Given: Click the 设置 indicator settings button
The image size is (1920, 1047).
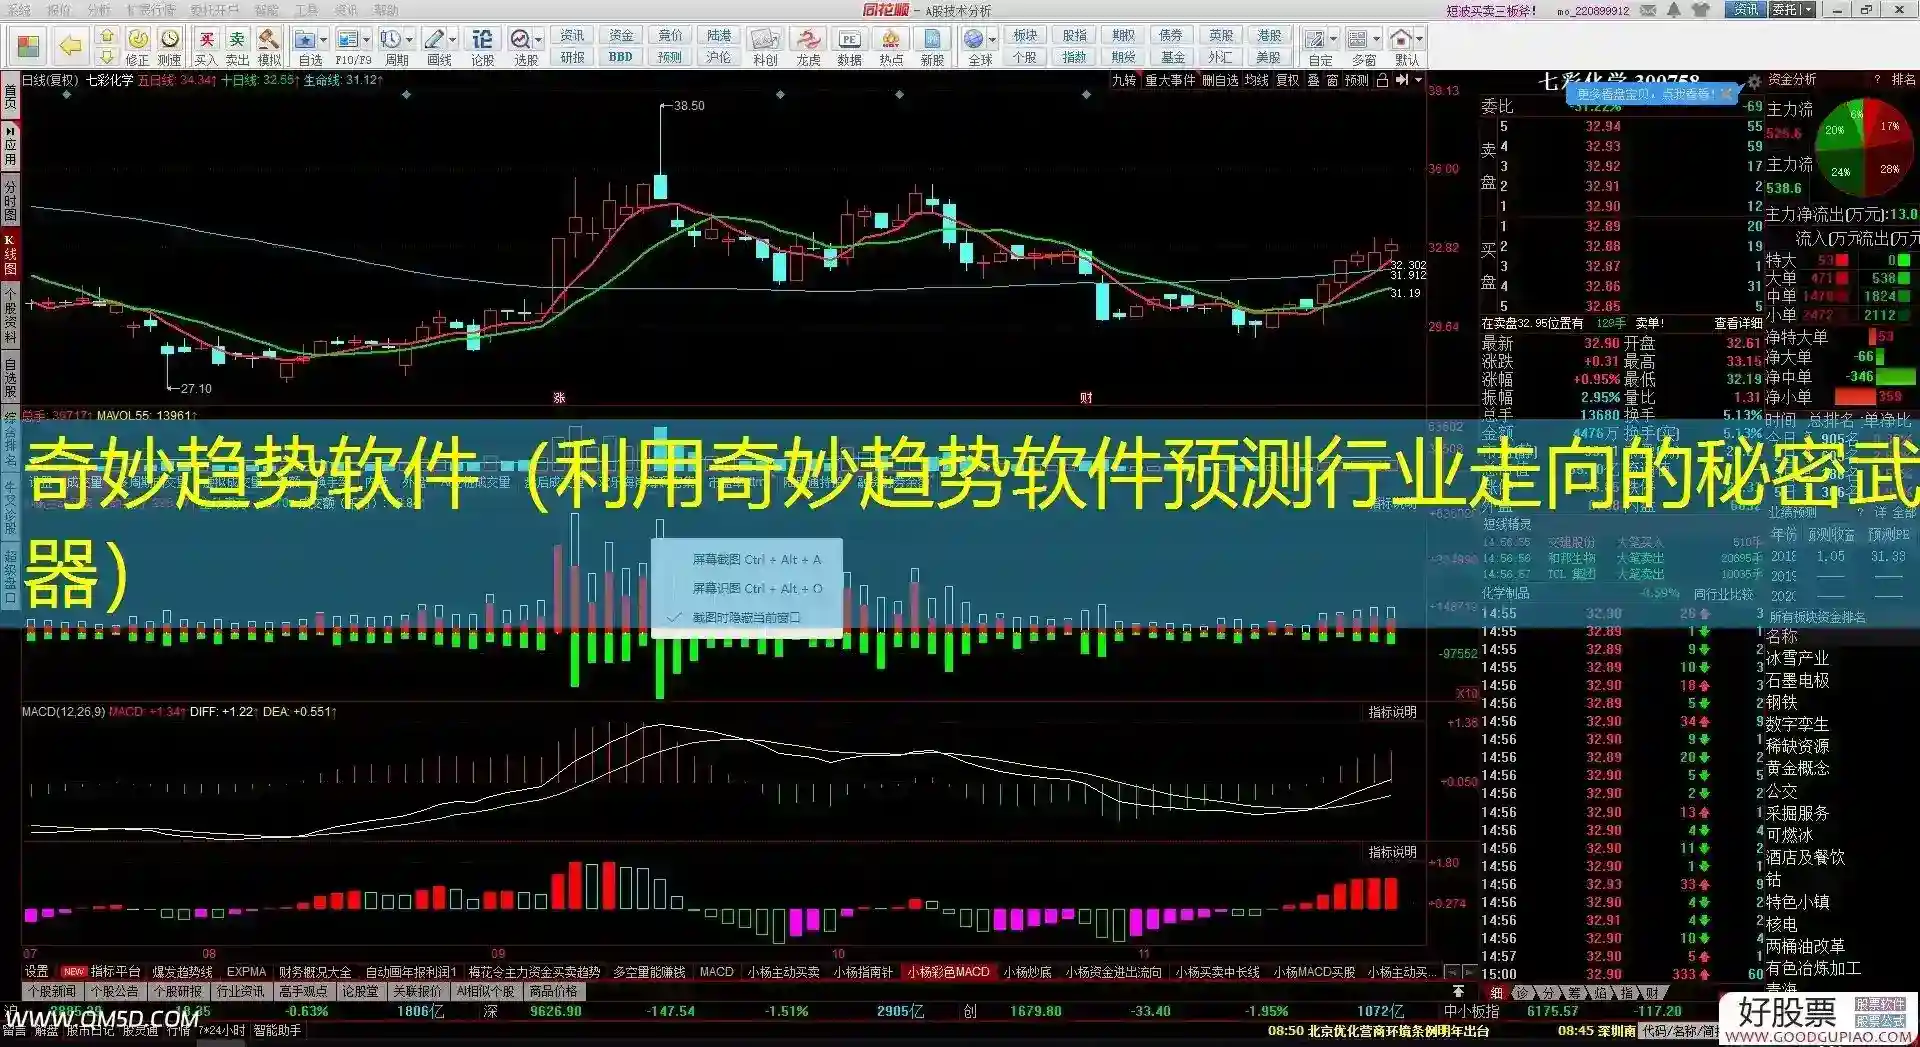Looking at the screenshot, I should pos(36,971).
